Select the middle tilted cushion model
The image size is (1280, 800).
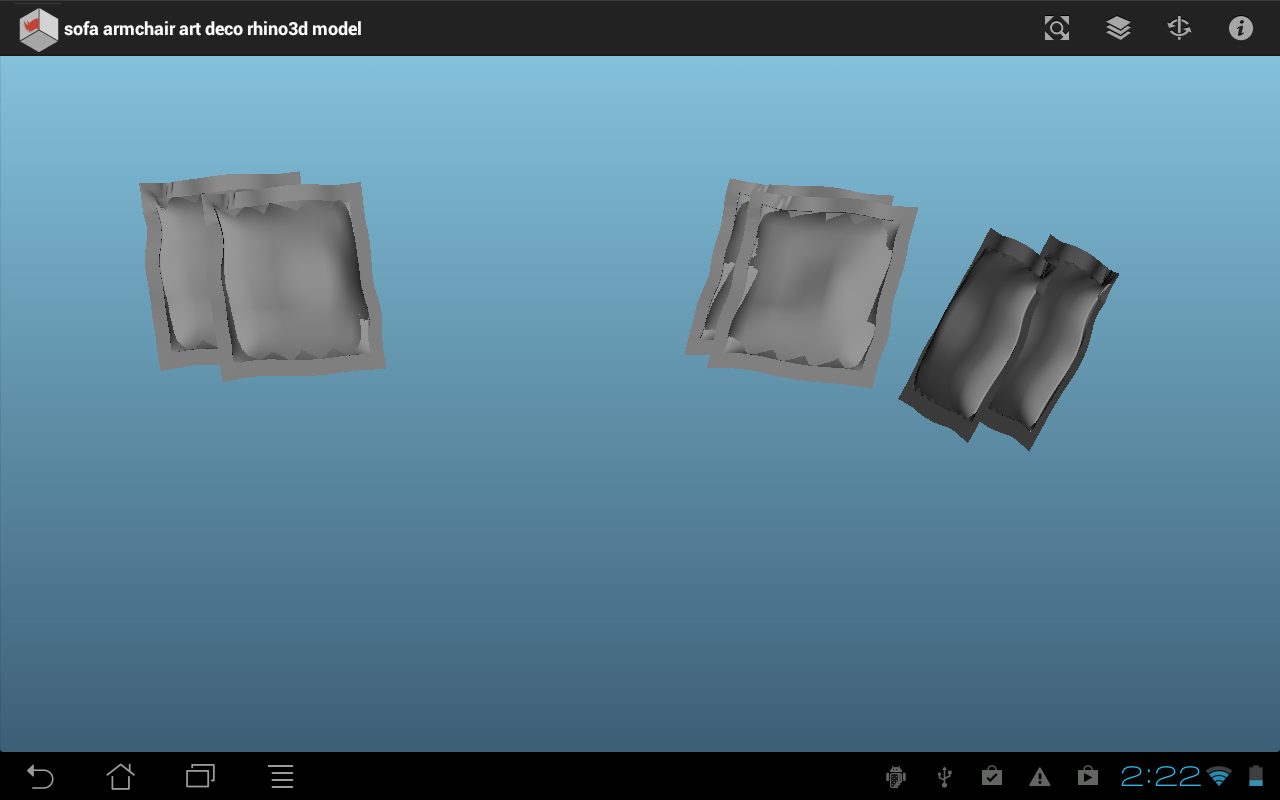click(800, 283)
